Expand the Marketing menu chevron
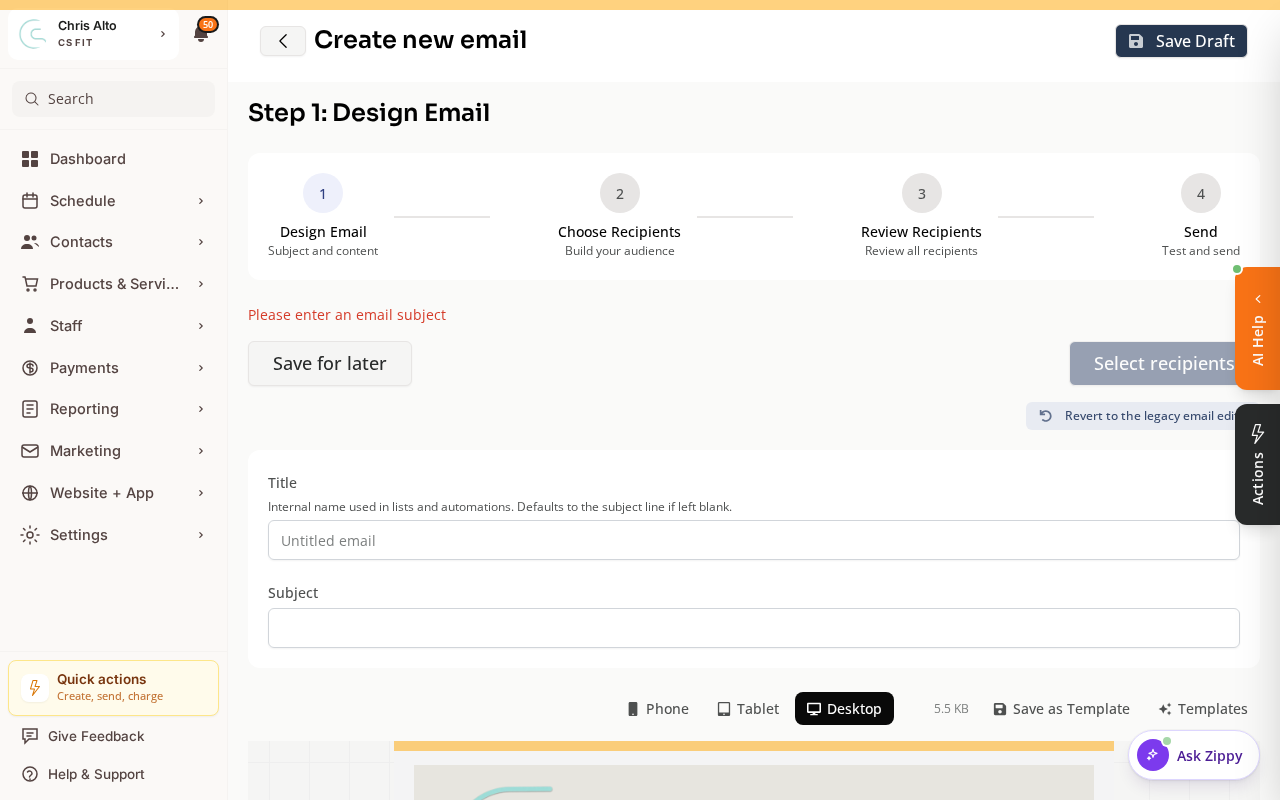This screenshot has width=1280, height=800. tap(201, 451)
